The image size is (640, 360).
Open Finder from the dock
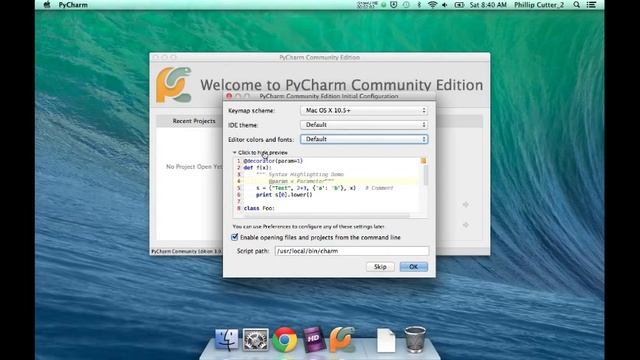[x=227, y=339]
